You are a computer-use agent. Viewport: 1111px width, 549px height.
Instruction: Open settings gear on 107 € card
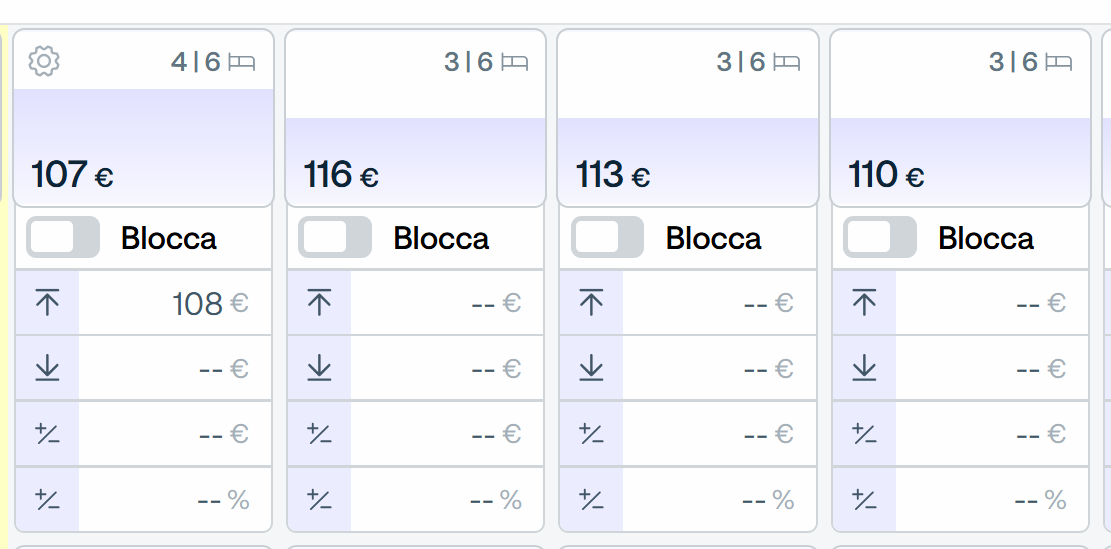tap(44, 61)
